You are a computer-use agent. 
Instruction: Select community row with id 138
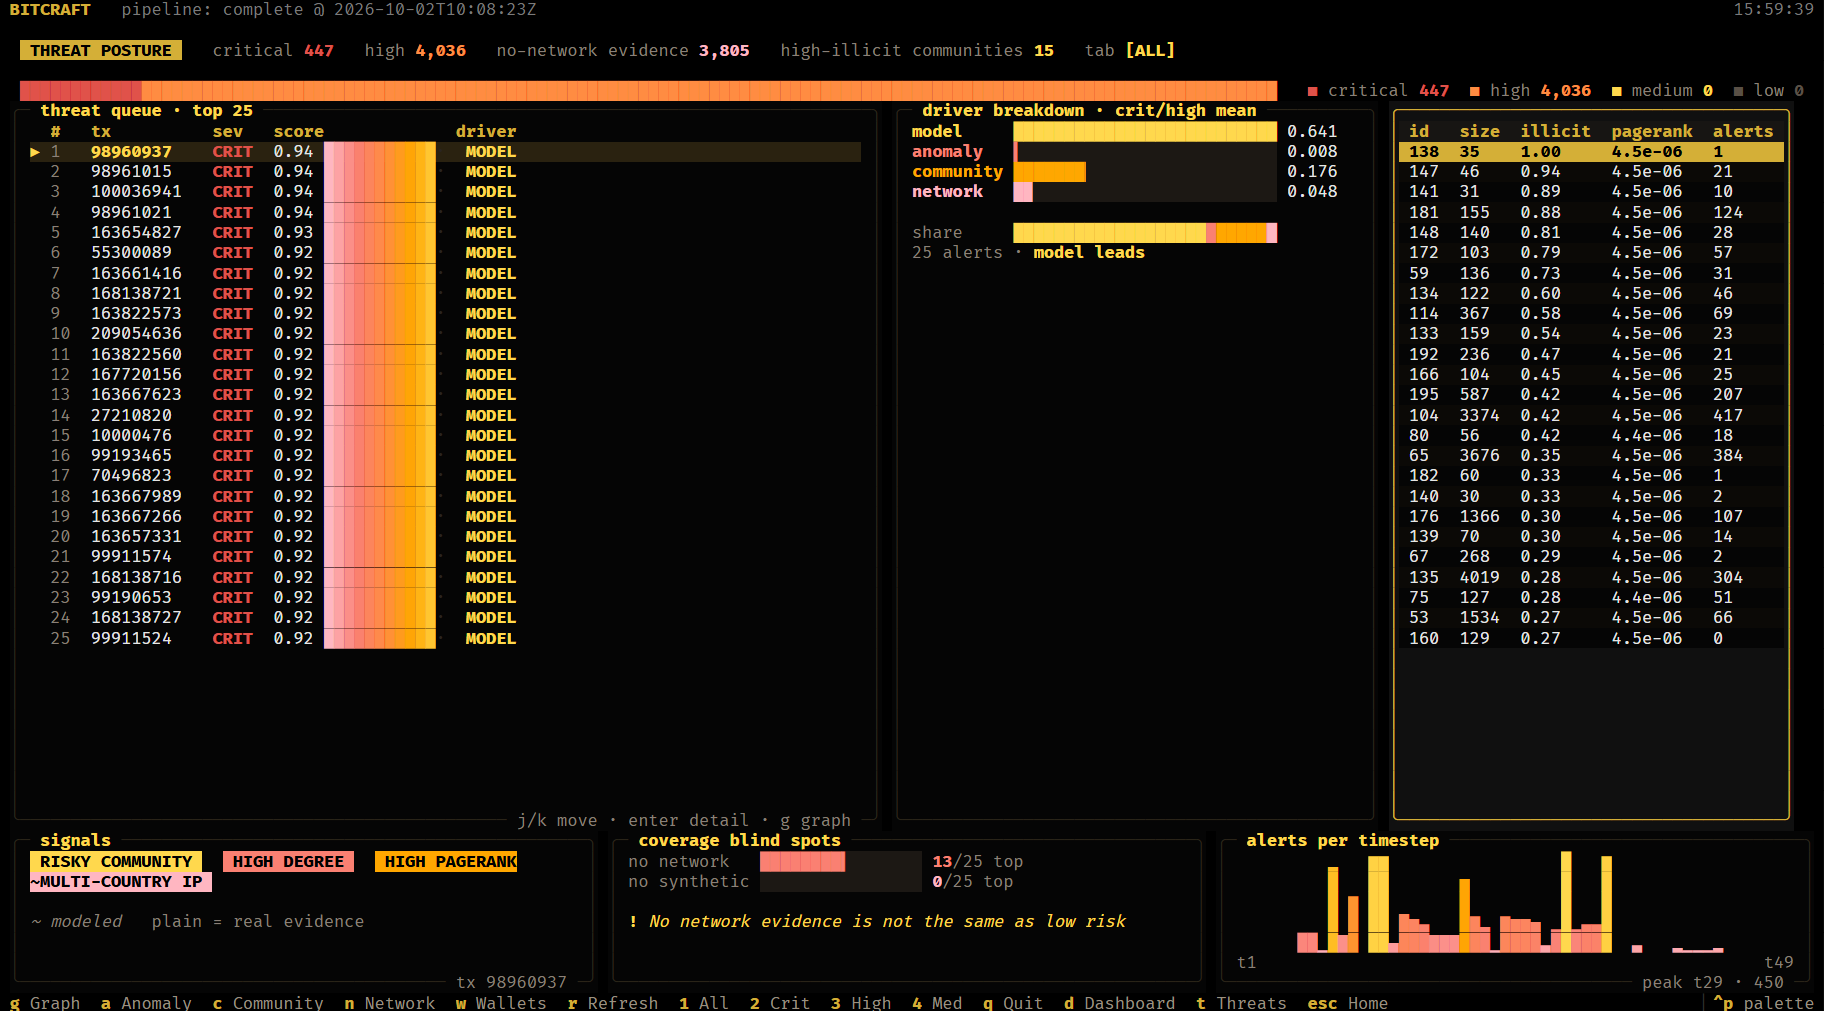coord(1591,152)
